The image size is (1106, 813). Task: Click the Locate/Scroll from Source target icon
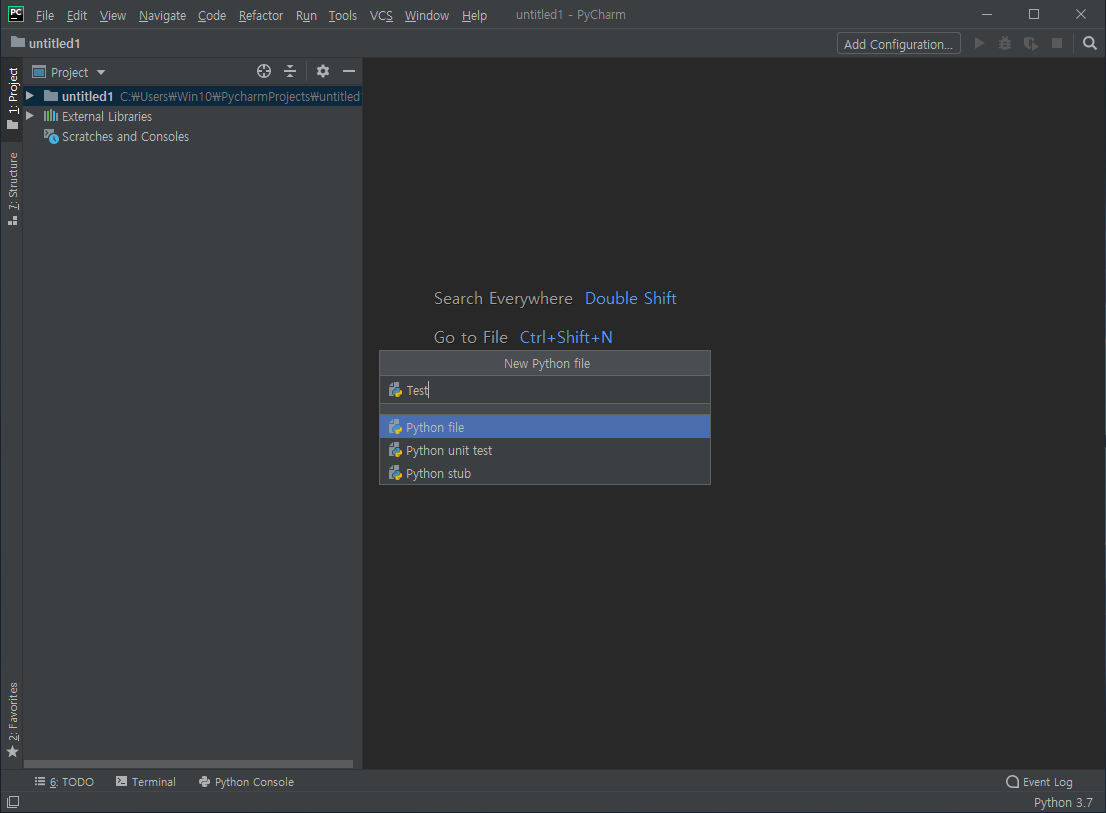(264, 71)
